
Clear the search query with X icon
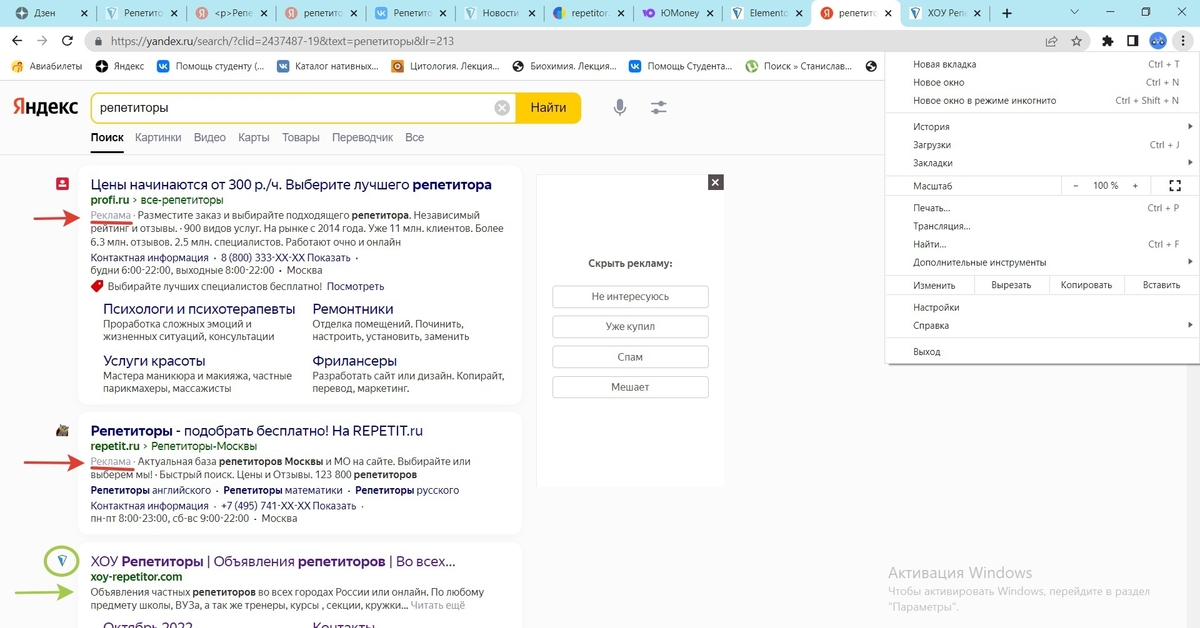click(x=502, y=108)
